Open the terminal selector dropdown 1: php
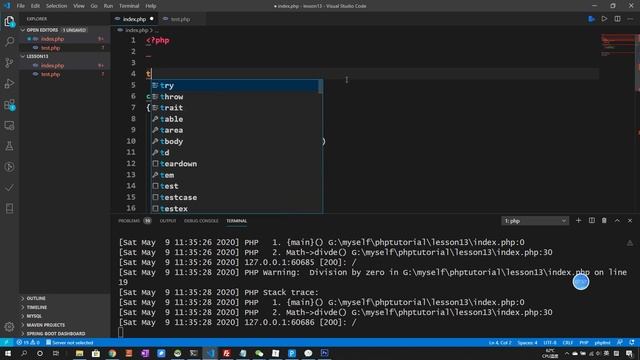Image resolution: width=640 pixels, height=360 pixels. (x=535, y=221)
